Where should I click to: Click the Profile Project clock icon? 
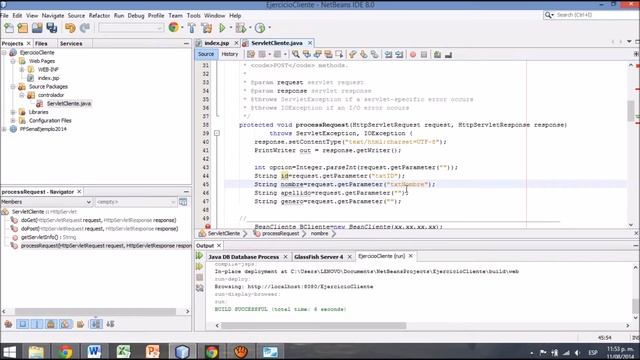click(x=260, y=28)
